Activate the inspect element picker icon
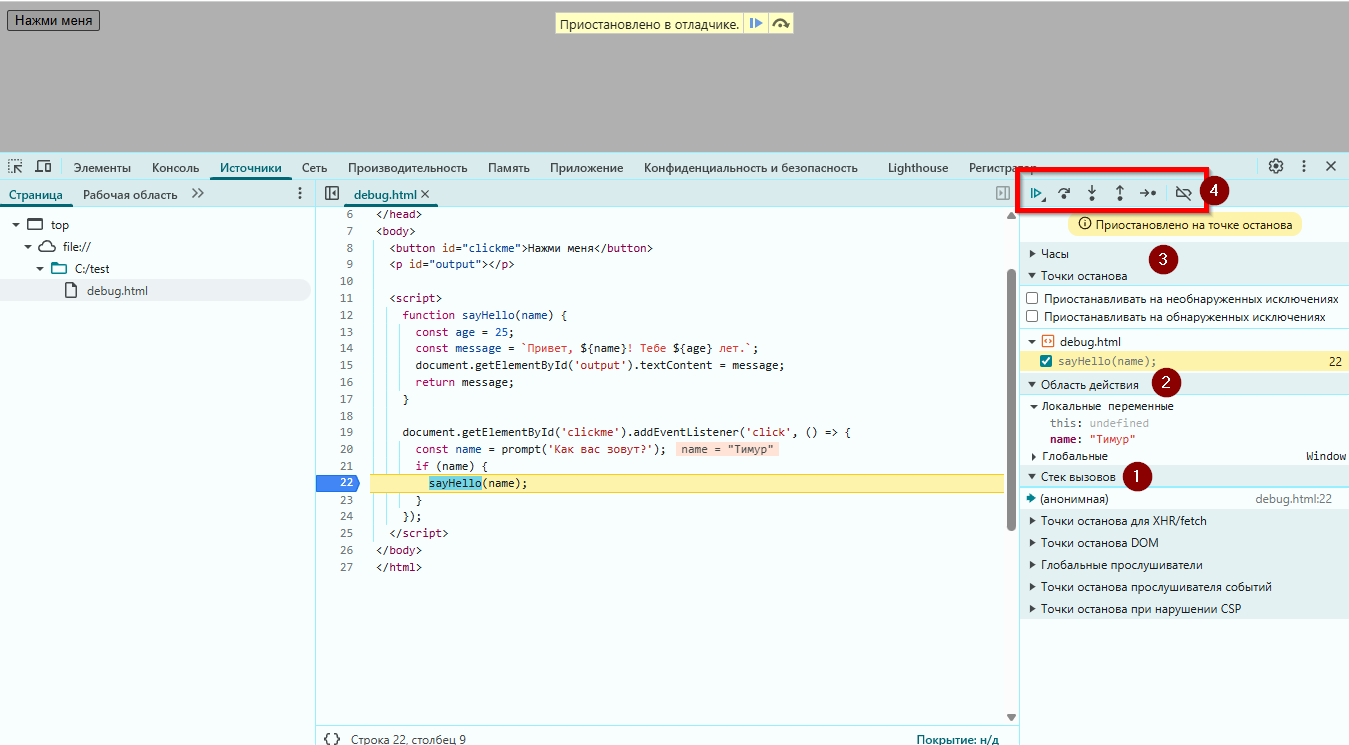 click(x=15, y=166)
